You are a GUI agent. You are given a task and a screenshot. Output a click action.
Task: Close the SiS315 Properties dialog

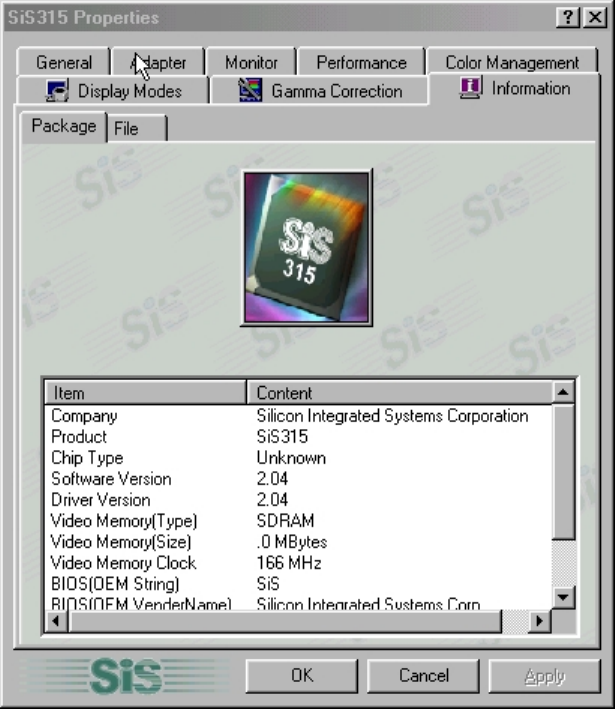[595, 18]
